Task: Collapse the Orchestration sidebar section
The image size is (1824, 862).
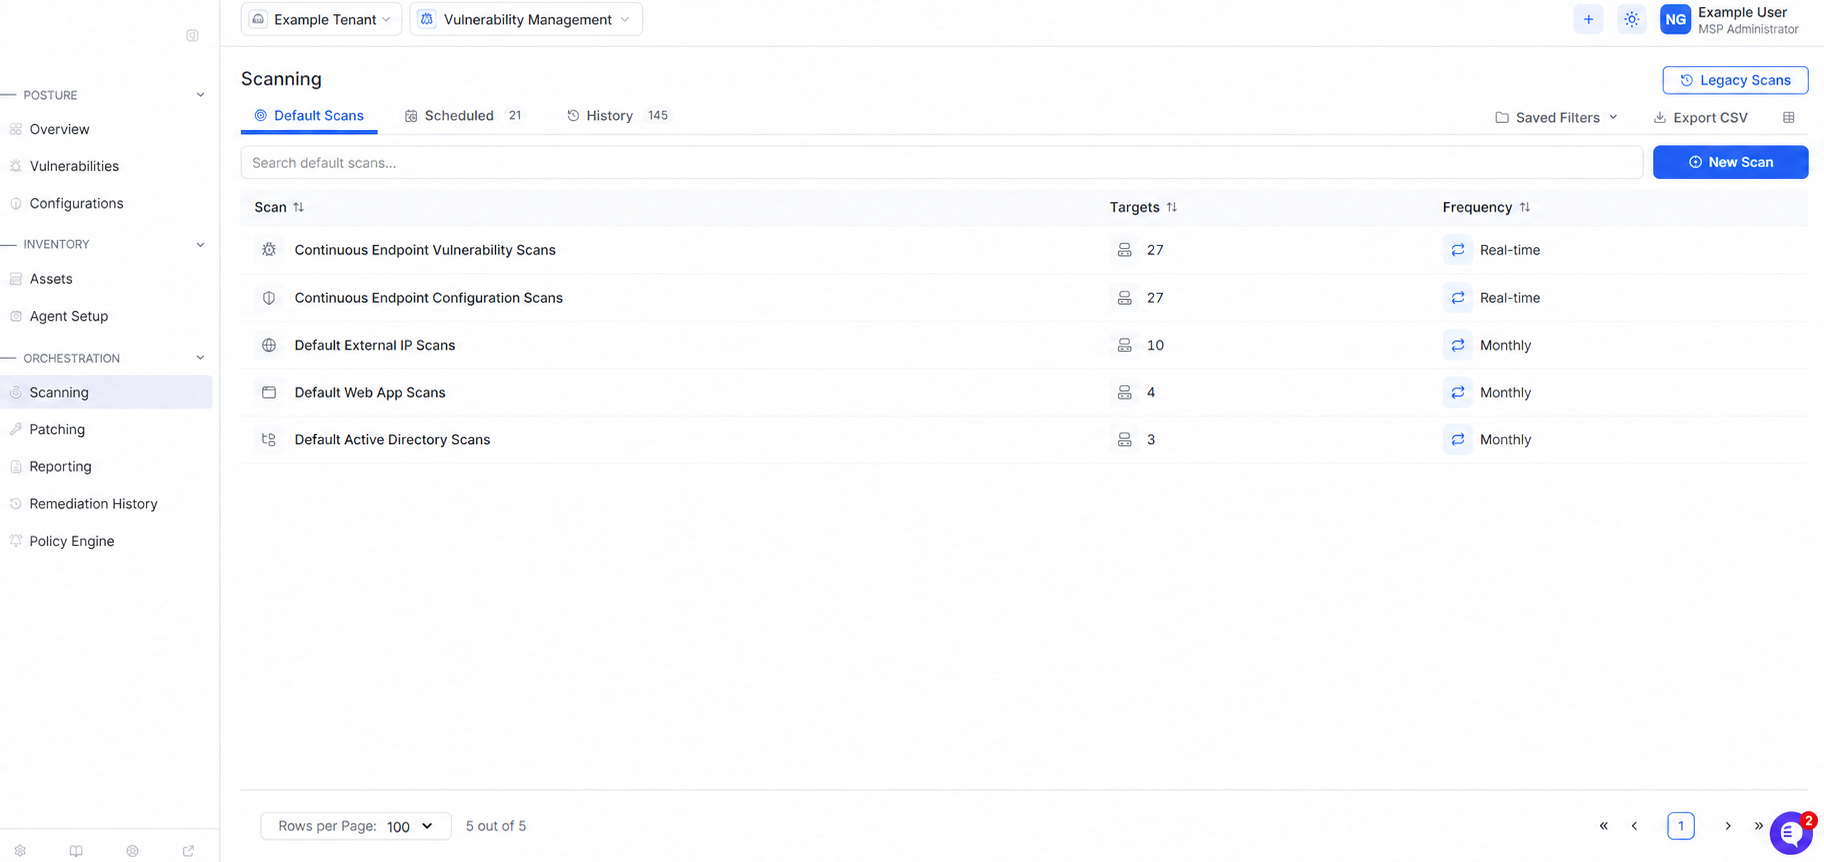Action: (x=200, y=358)
